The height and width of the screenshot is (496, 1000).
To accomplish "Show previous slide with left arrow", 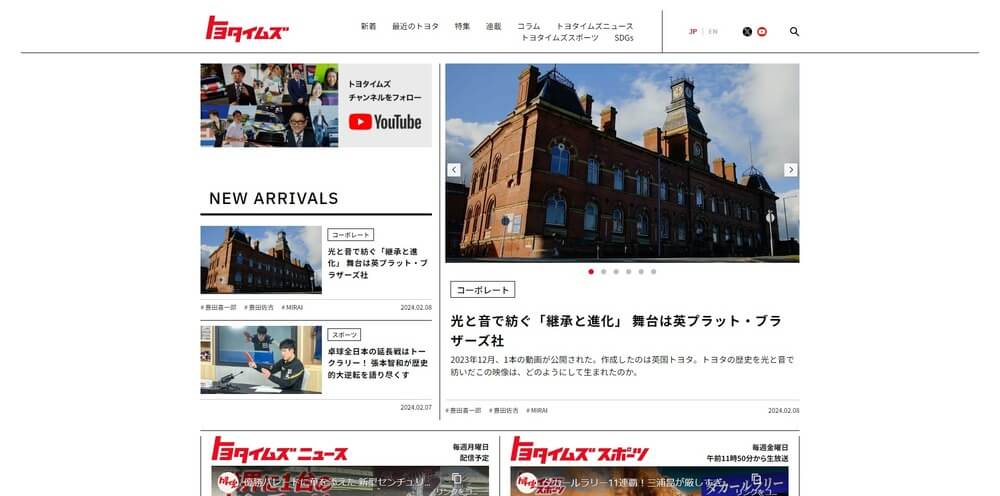I will 454,170.
